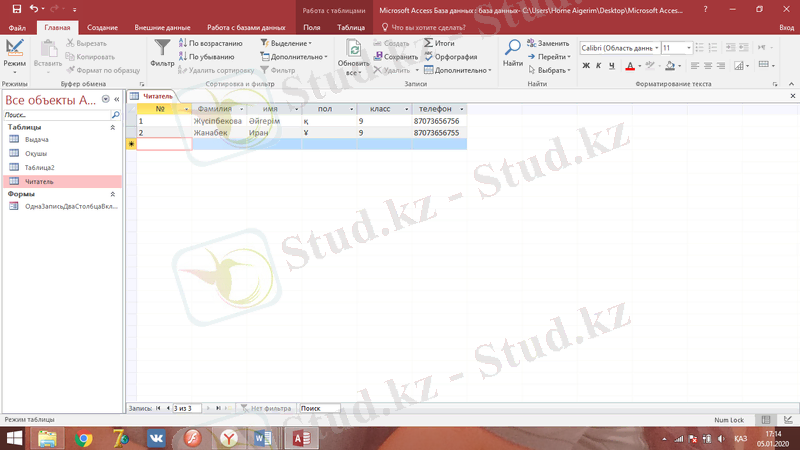Open the font size dropdown
The image size is (800, 450).
point(690,48)
